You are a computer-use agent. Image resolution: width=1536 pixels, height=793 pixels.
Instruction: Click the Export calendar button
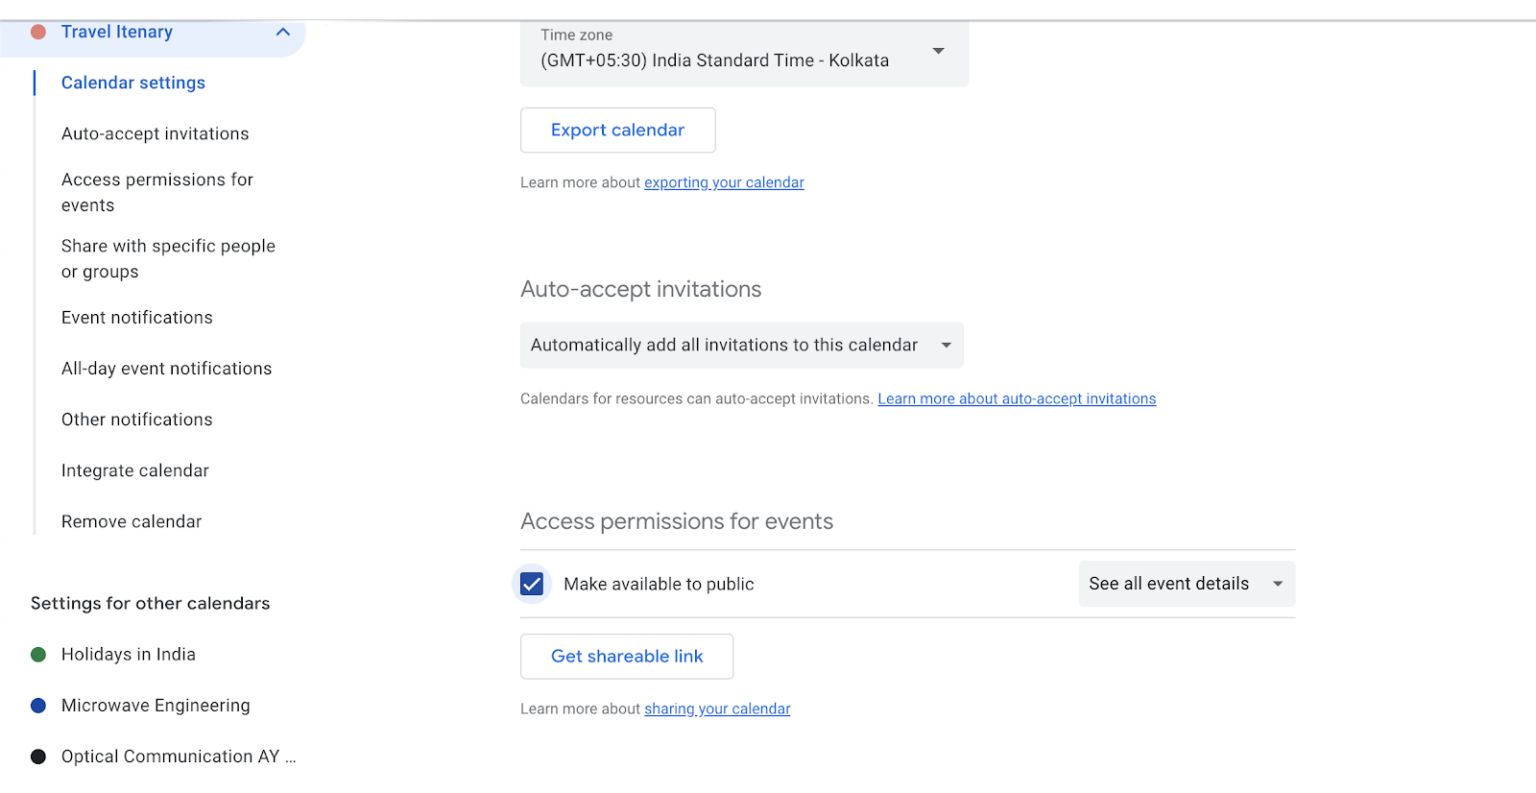point(617,130)
